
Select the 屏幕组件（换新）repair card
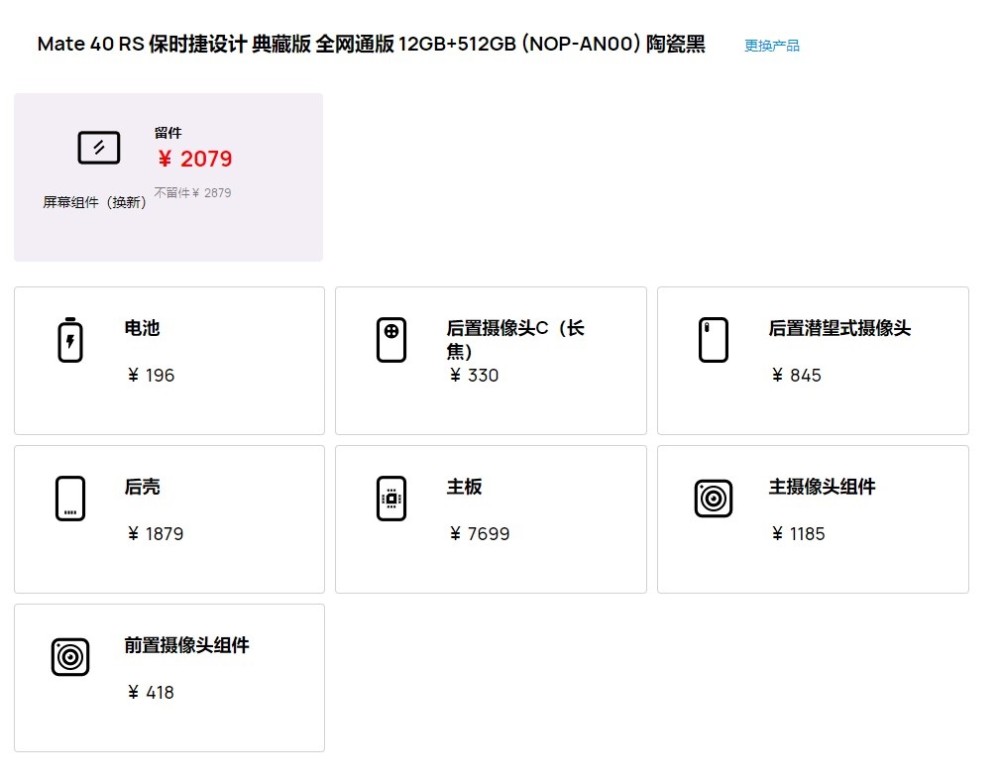168,176
